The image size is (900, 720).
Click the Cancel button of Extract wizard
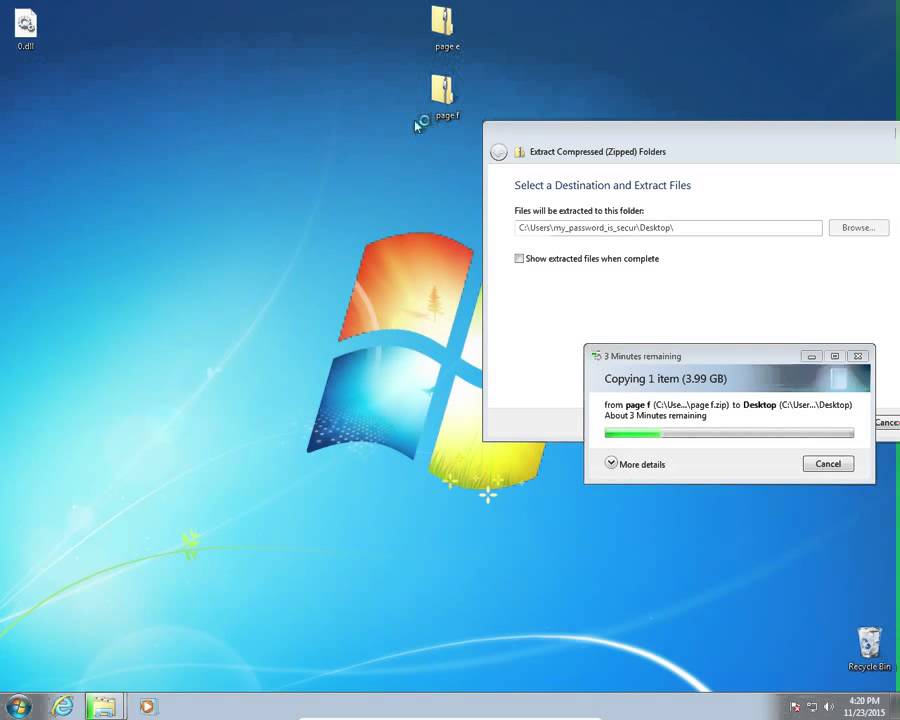click(887, 423)
